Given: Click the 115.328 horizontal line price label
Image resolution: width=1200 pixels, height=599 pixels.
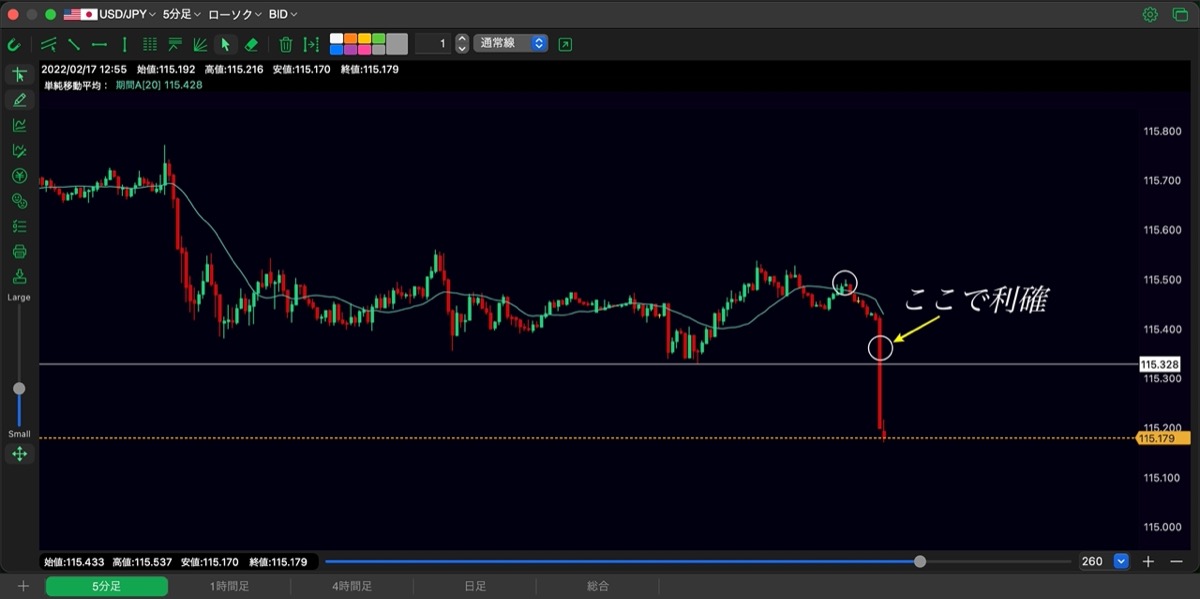Looking at the screenshot, I should point(1160,365).
